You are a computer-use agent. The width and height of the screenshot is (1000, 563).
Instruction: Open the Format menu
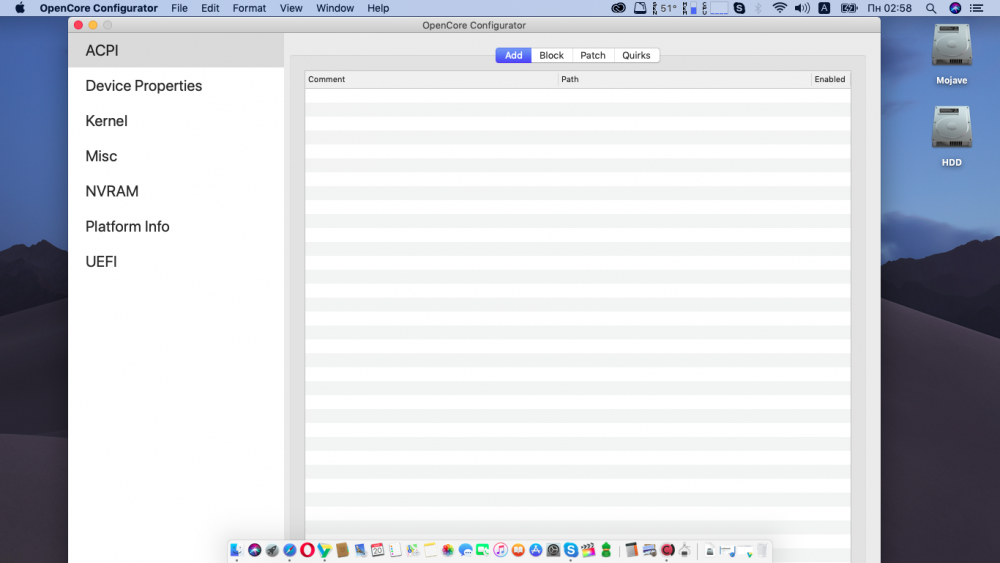249,8
